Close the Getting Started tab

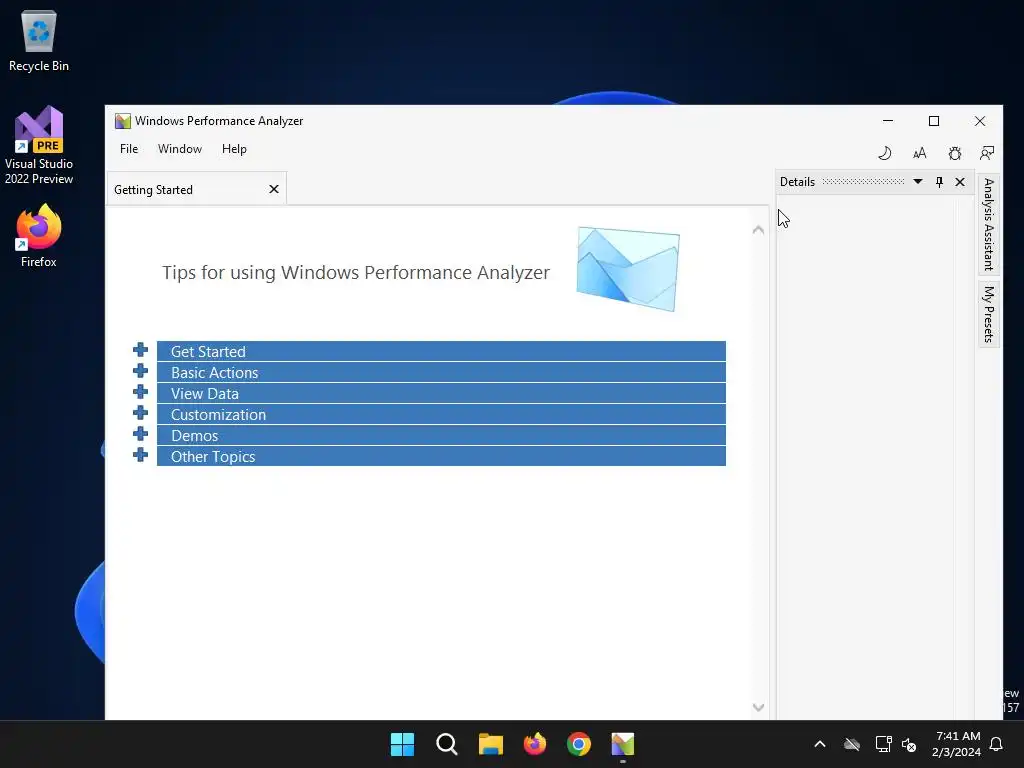274,189
